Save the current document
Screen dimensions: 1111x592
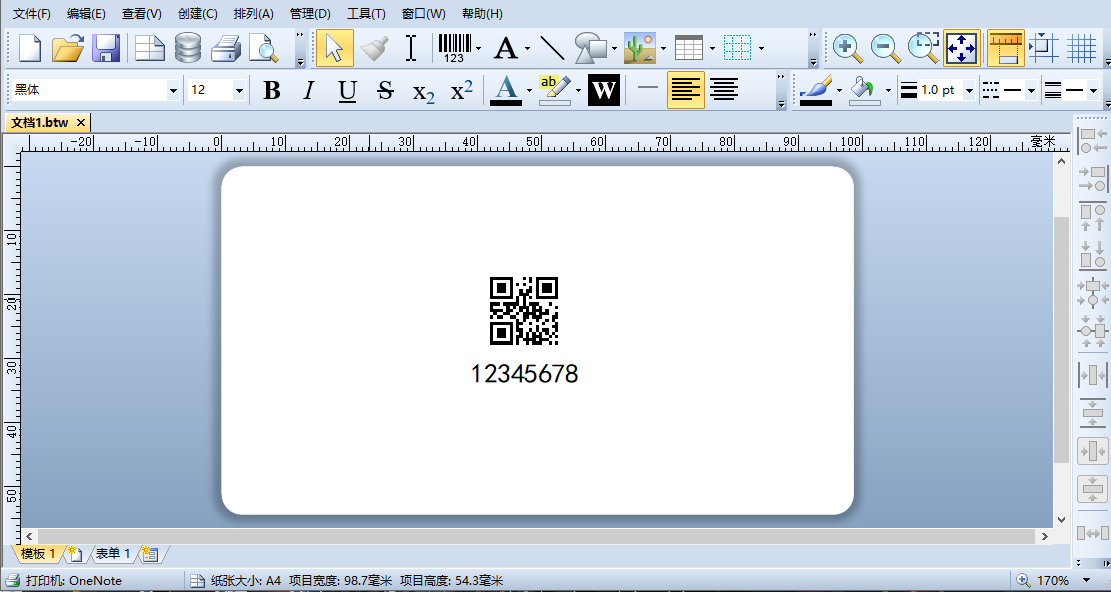(x=106, y=48)
